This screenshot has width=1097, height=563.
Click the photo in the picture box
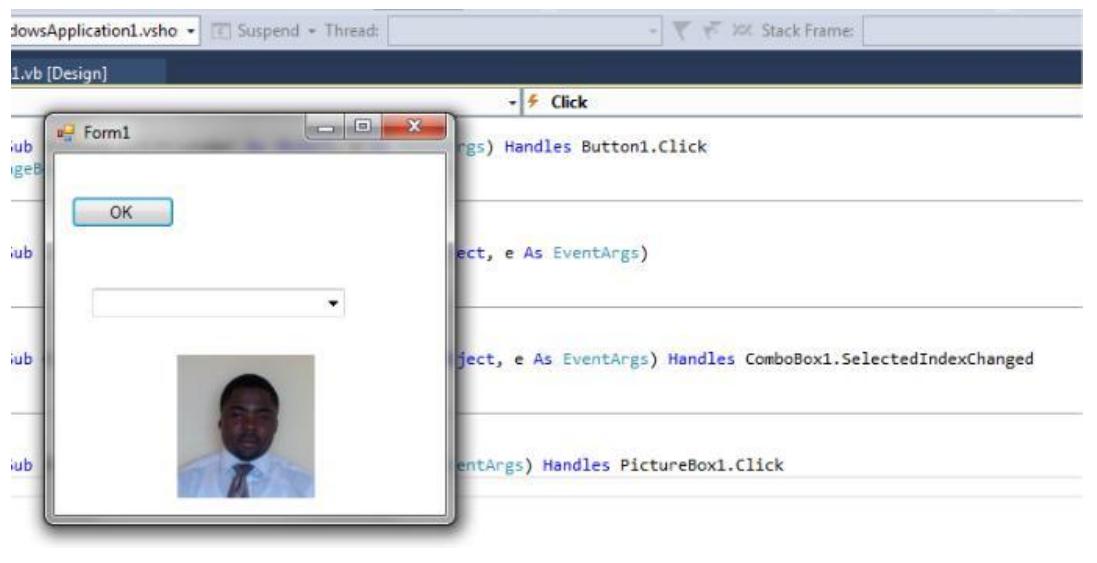(246, 426)
